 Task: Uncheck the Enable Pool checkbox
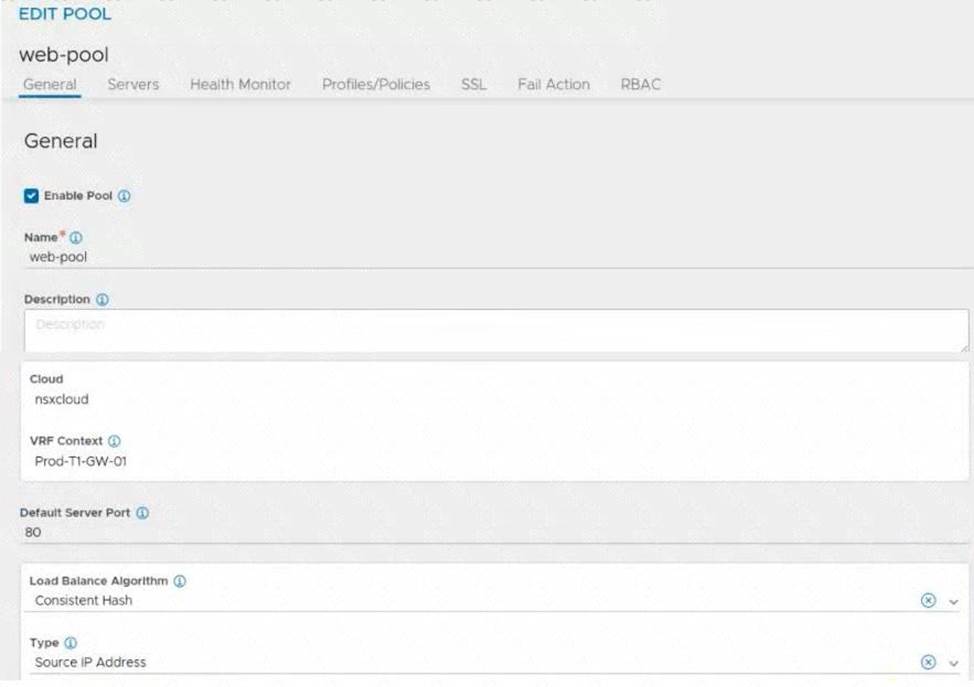[x=31, y=196]
